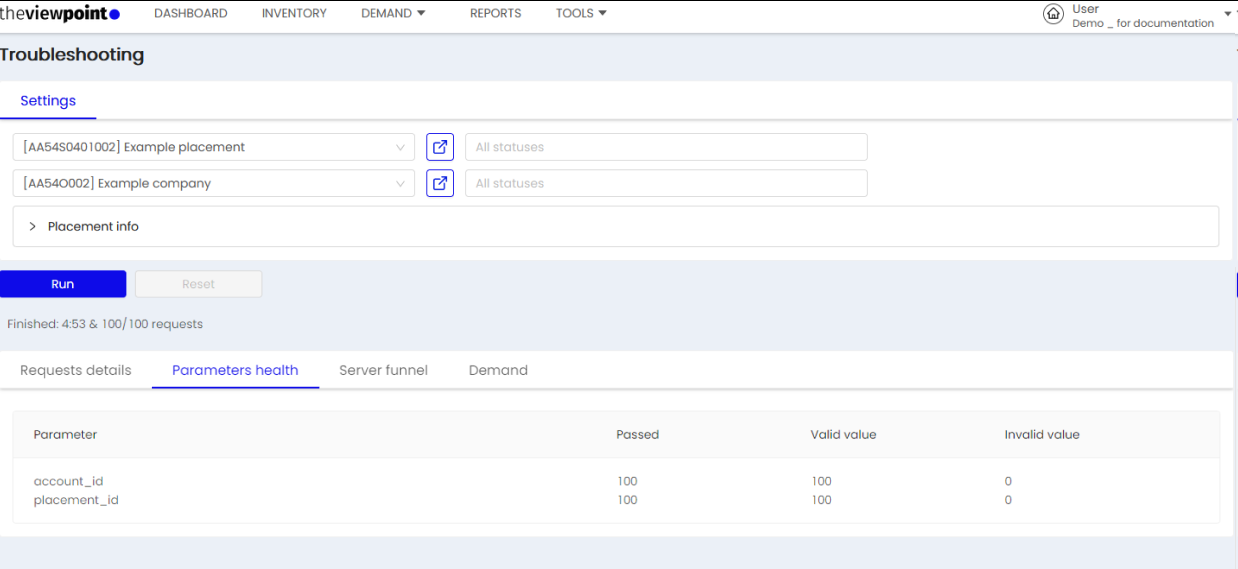1238x569 pixels.
Task: Click placement All statuses field
Action: click(666, 147)
